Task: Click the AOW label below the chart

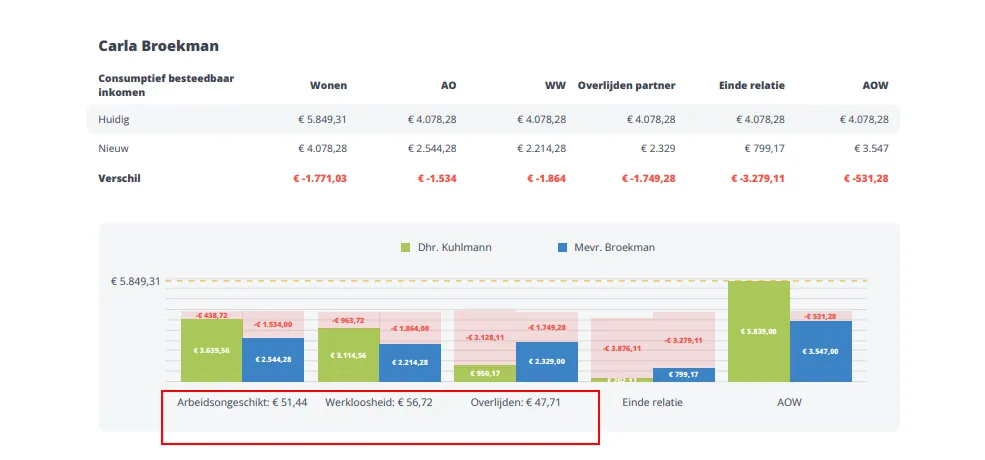Action: (x=790, y=402)
